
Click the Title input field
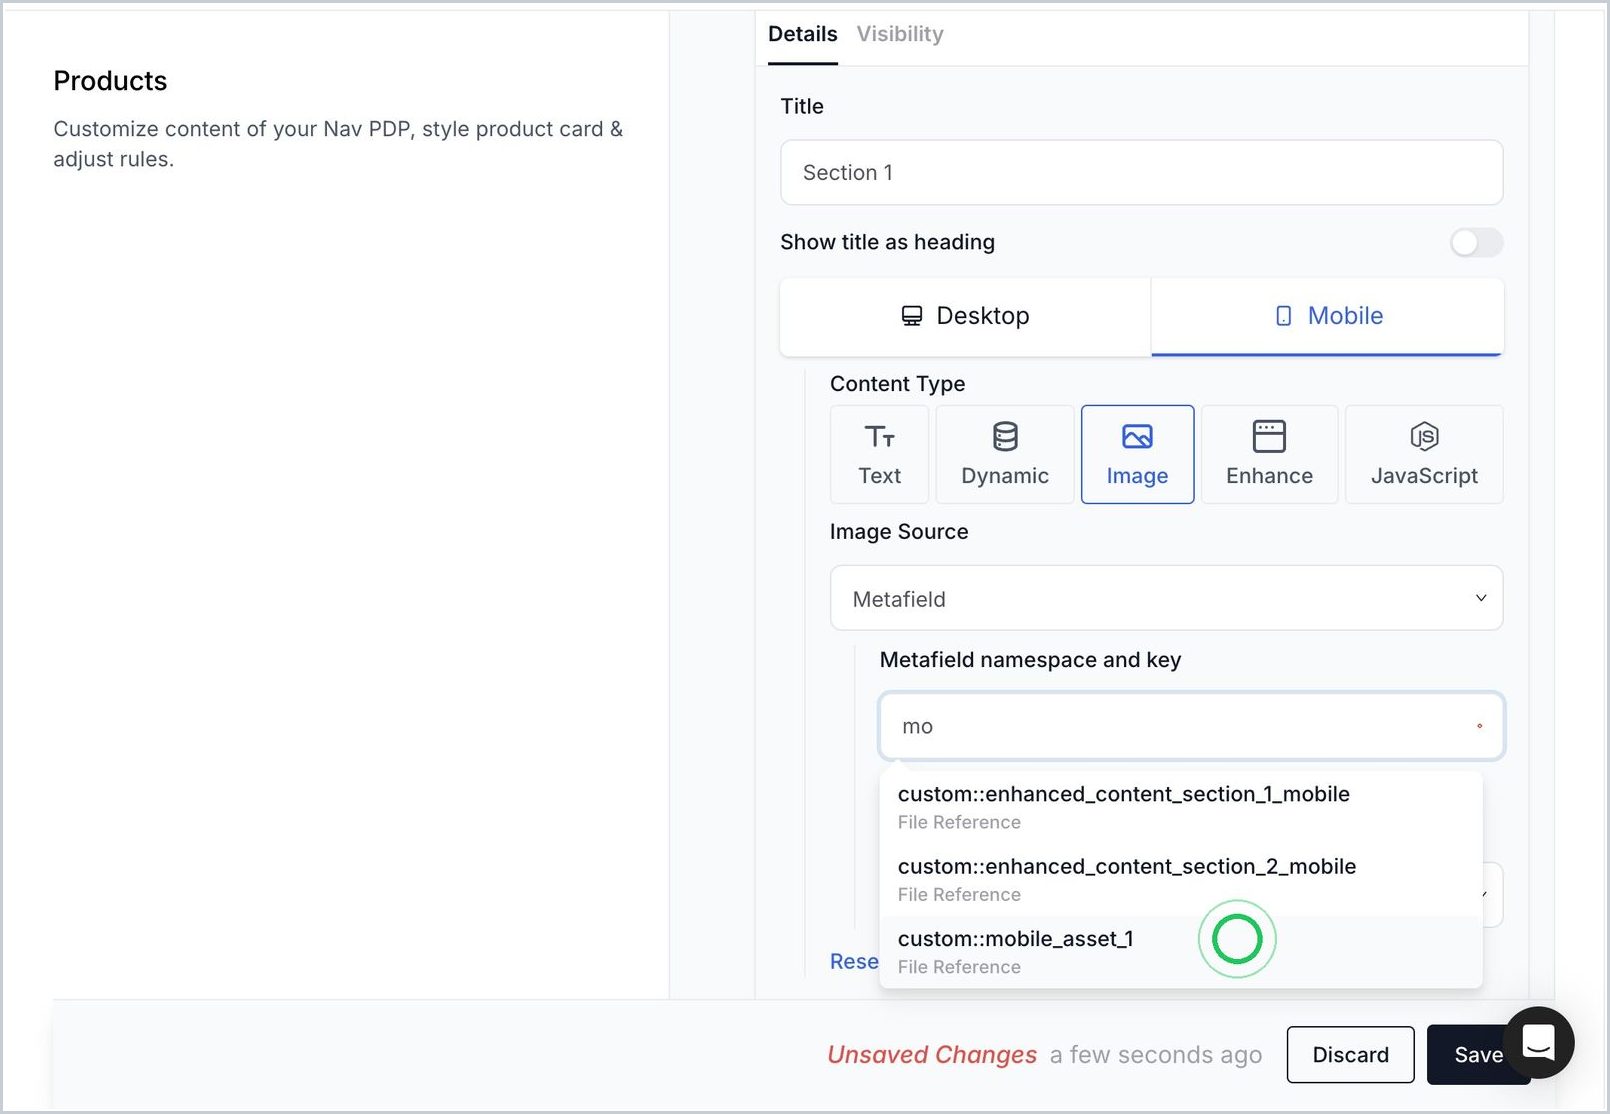[1141, 172]
